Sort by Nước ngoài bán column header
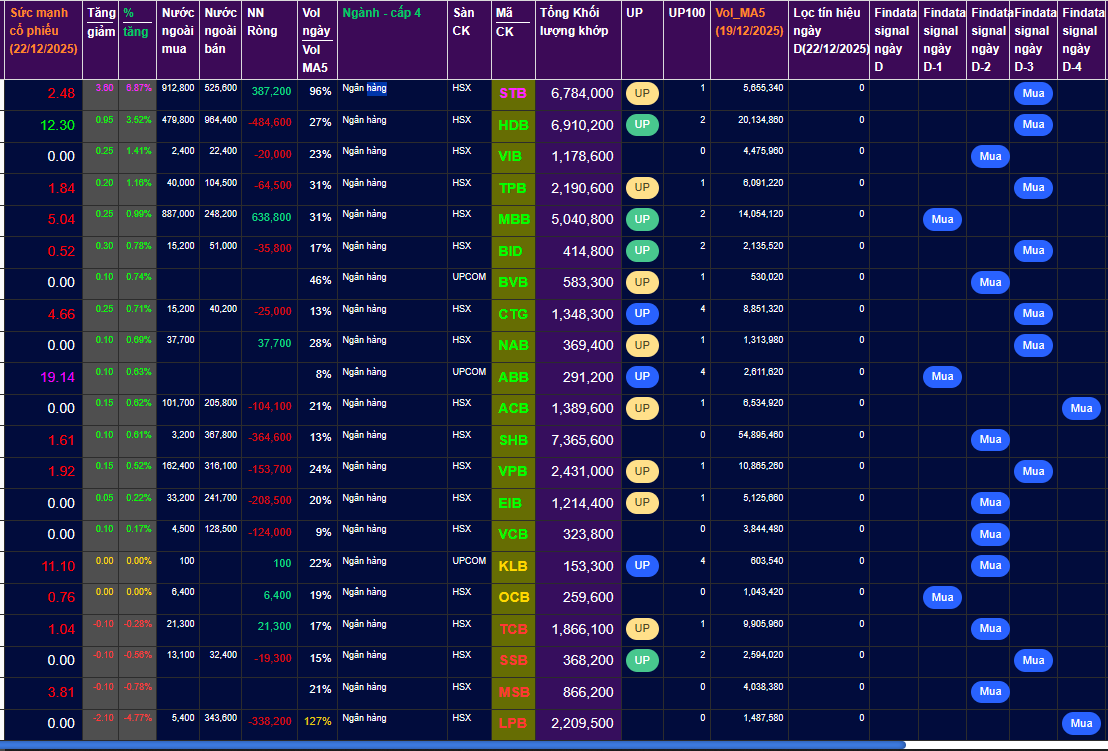 220,40
